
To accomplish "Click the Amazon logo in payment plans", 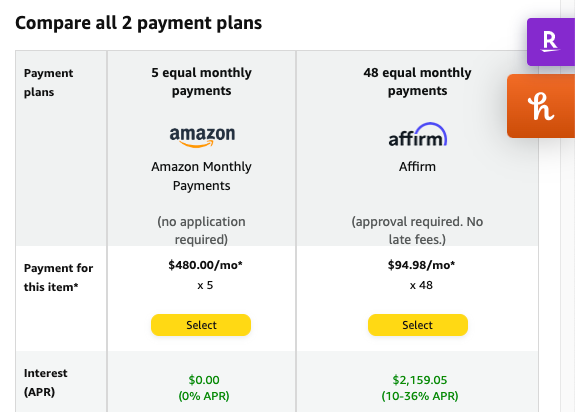I will [202, 137].
